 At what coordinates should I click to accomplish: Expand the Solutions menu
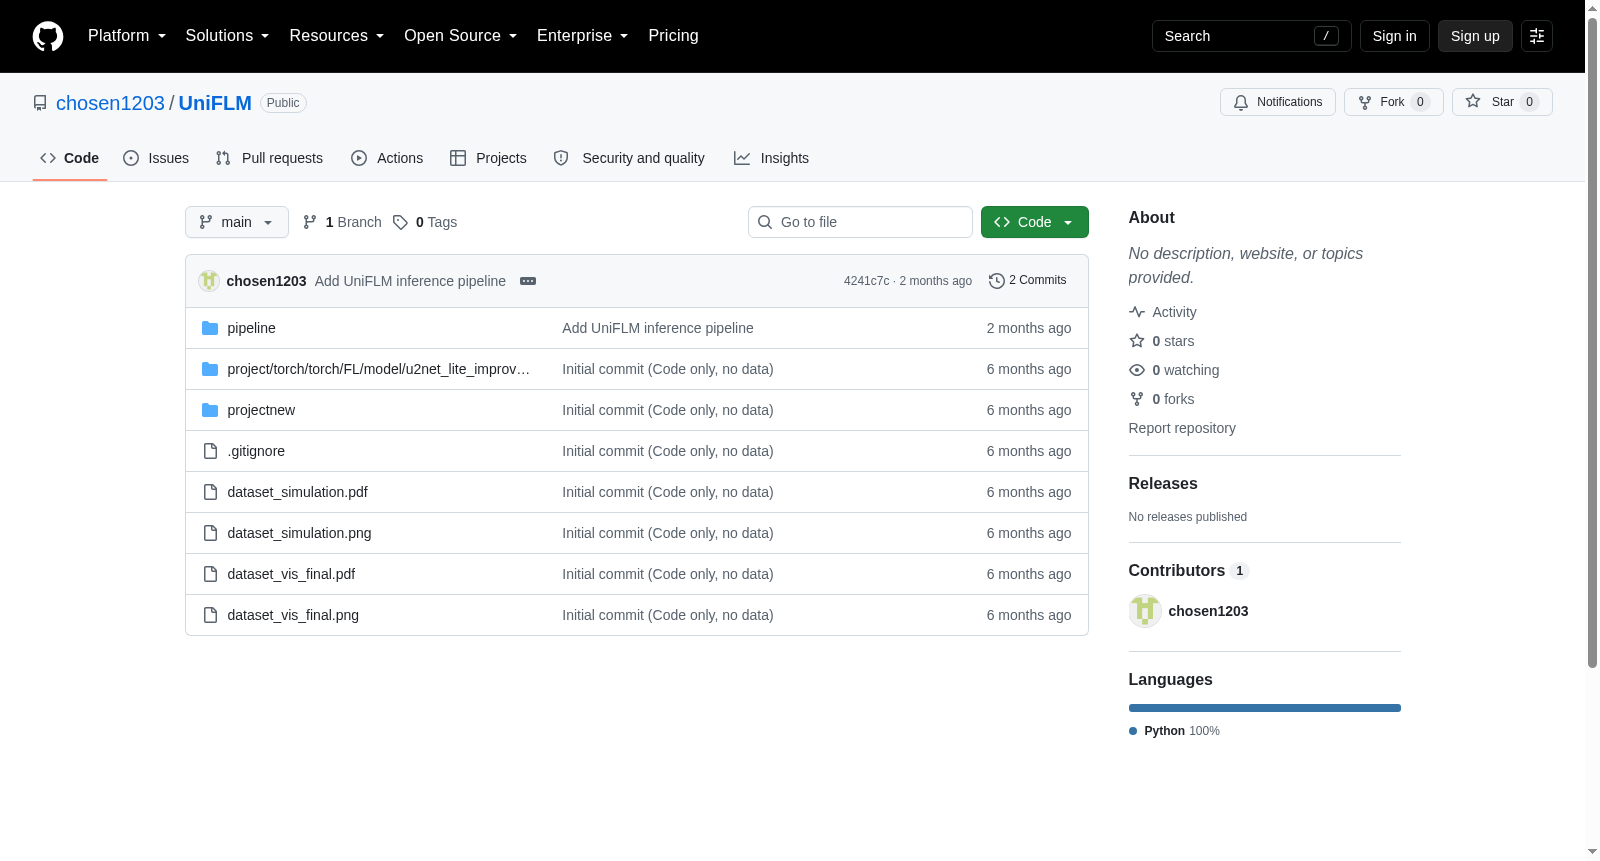click(227, 36)
